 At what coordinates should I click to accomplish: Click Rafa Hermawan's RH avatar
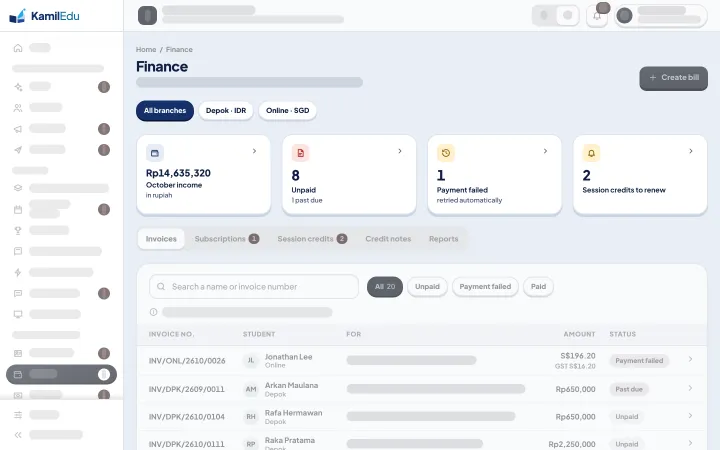pos(251,417)
